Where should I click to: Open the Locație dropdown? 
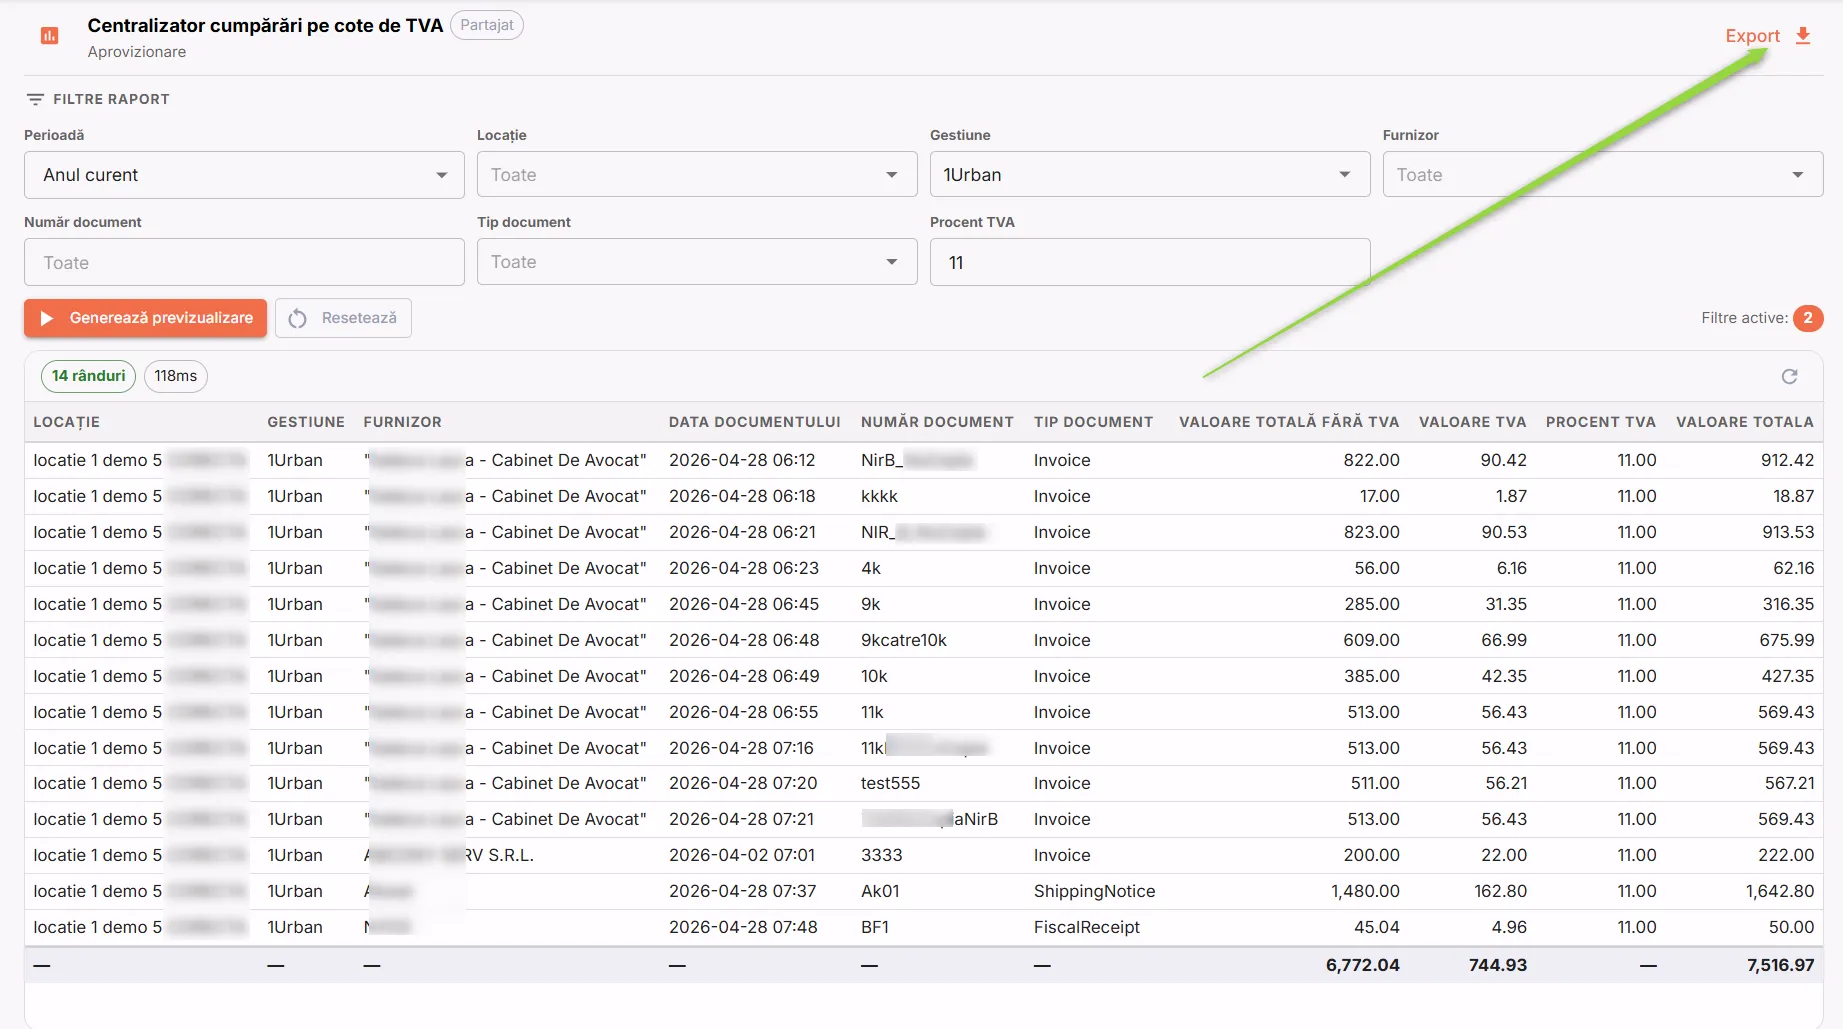click(697, 175)
